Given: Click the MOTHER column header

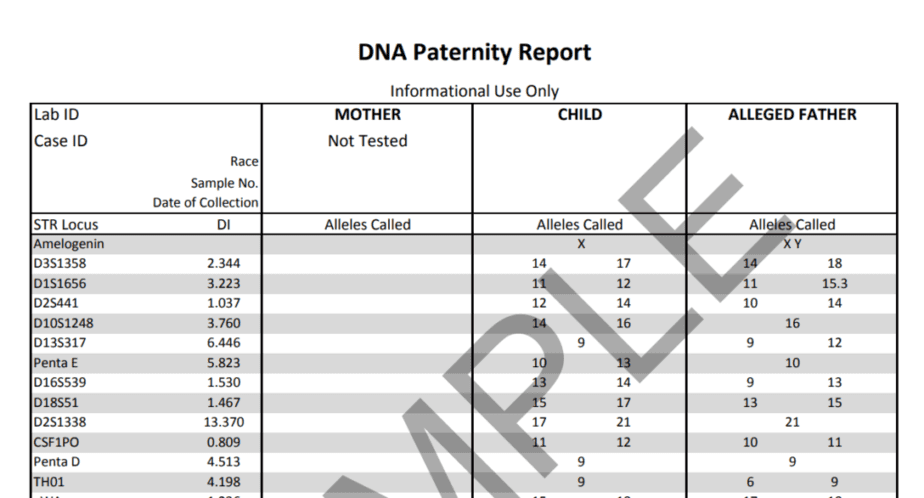Looking at the screenshot, I should pos(368,114).
